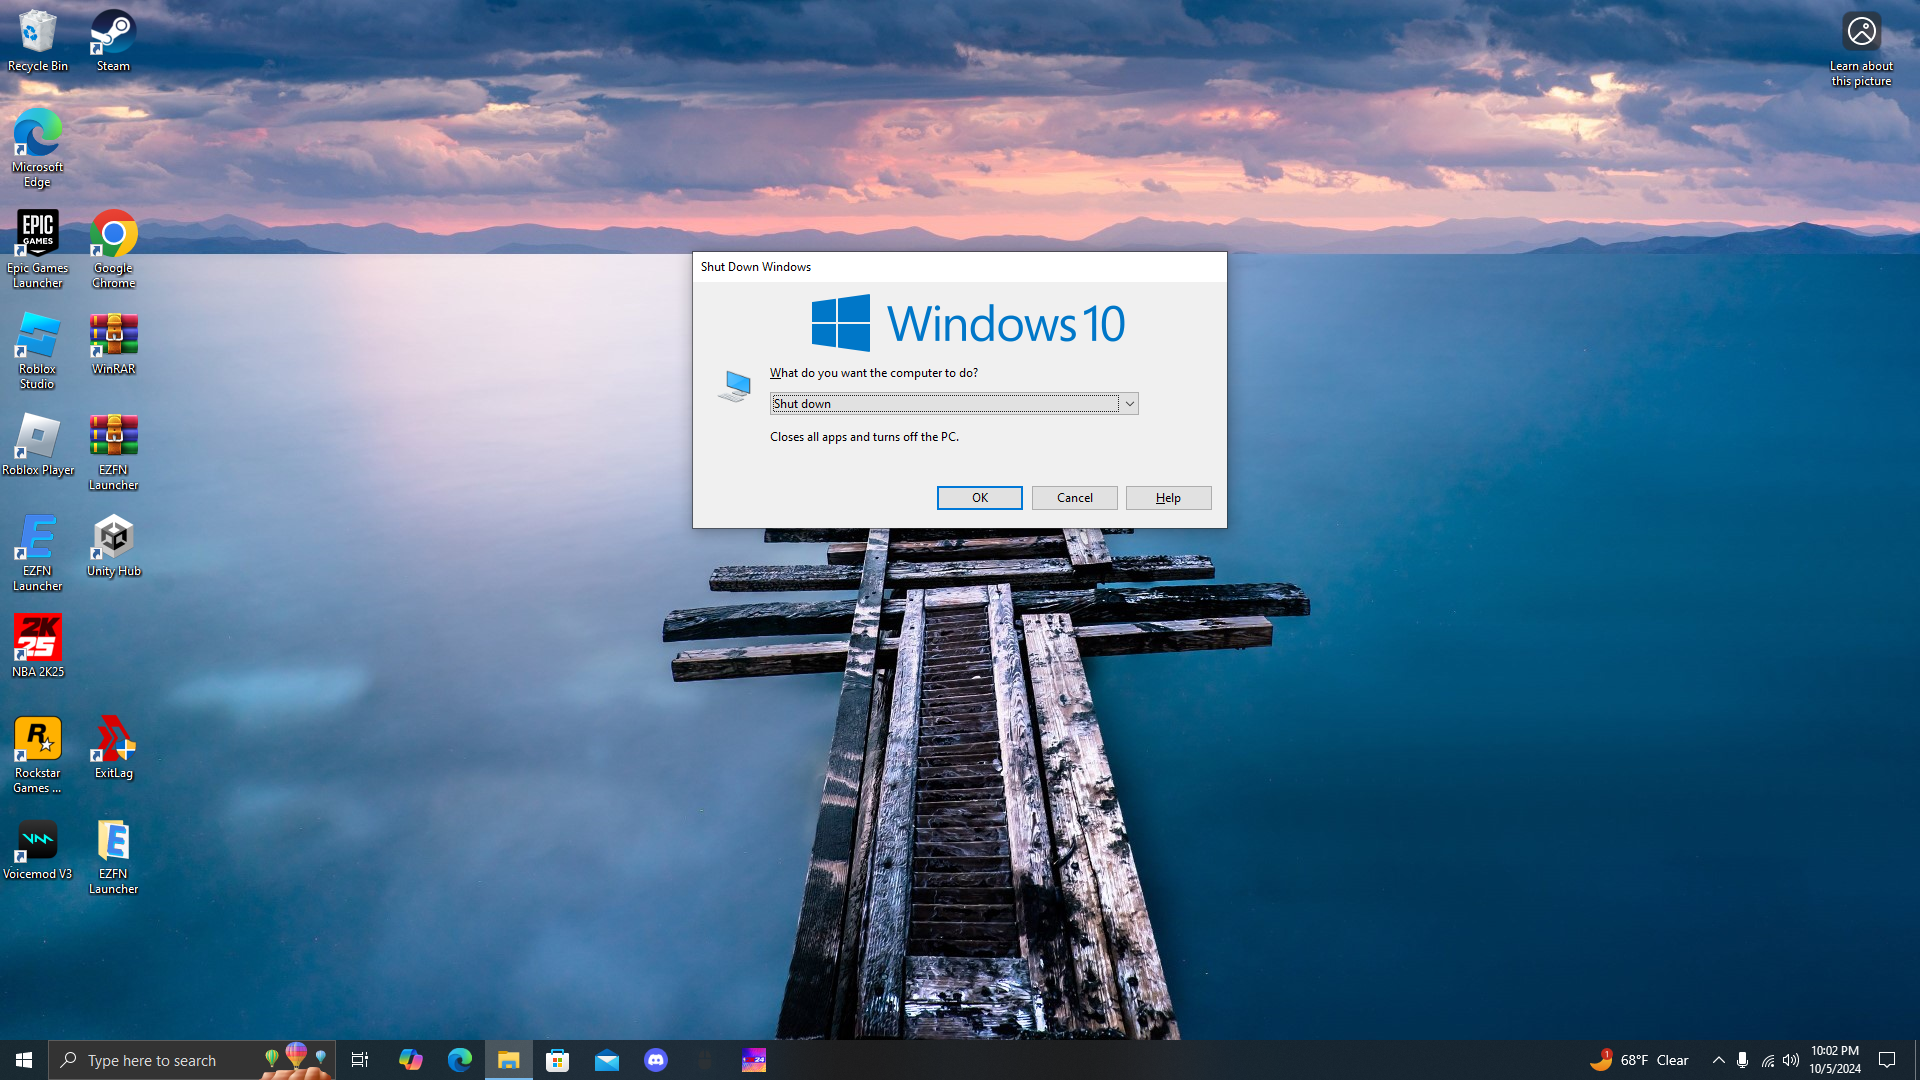
Task: Click the Help button in dialog
Action: [1168, 498]
